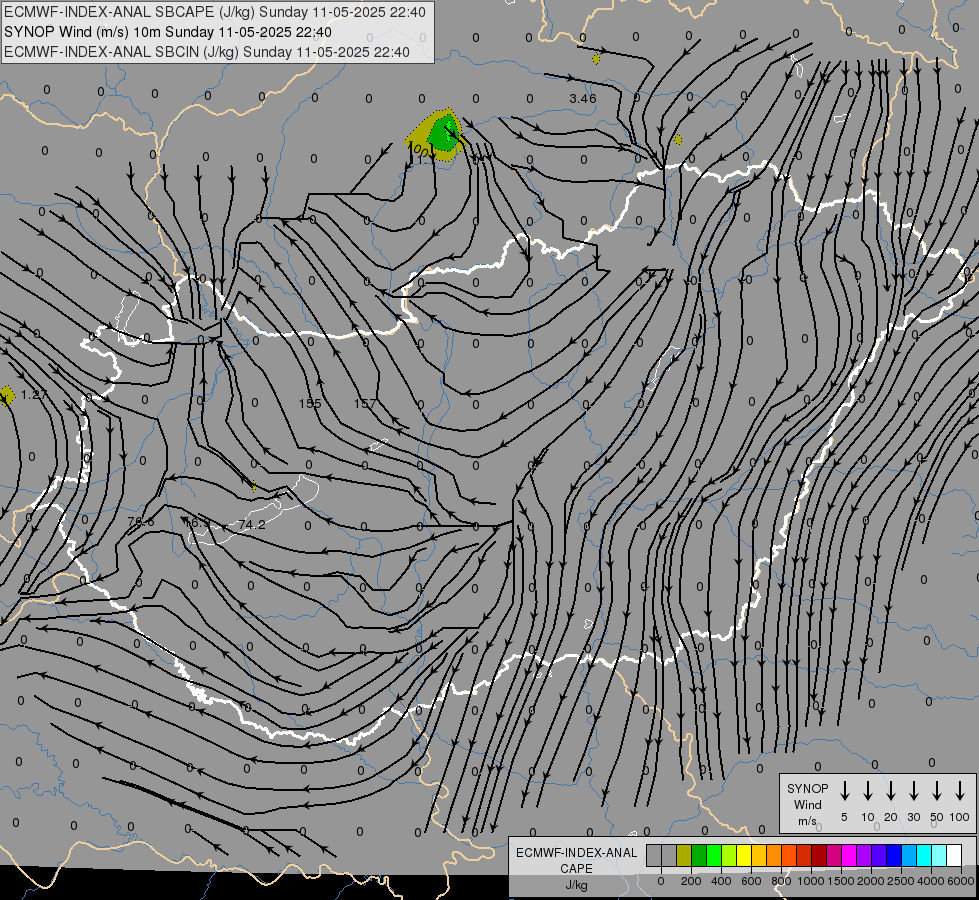Image resolution: width=979 pixels, height=900 pixels.
Task: Click the SYNOP Wind m/s legend title
Action: (x=807, y=804)
